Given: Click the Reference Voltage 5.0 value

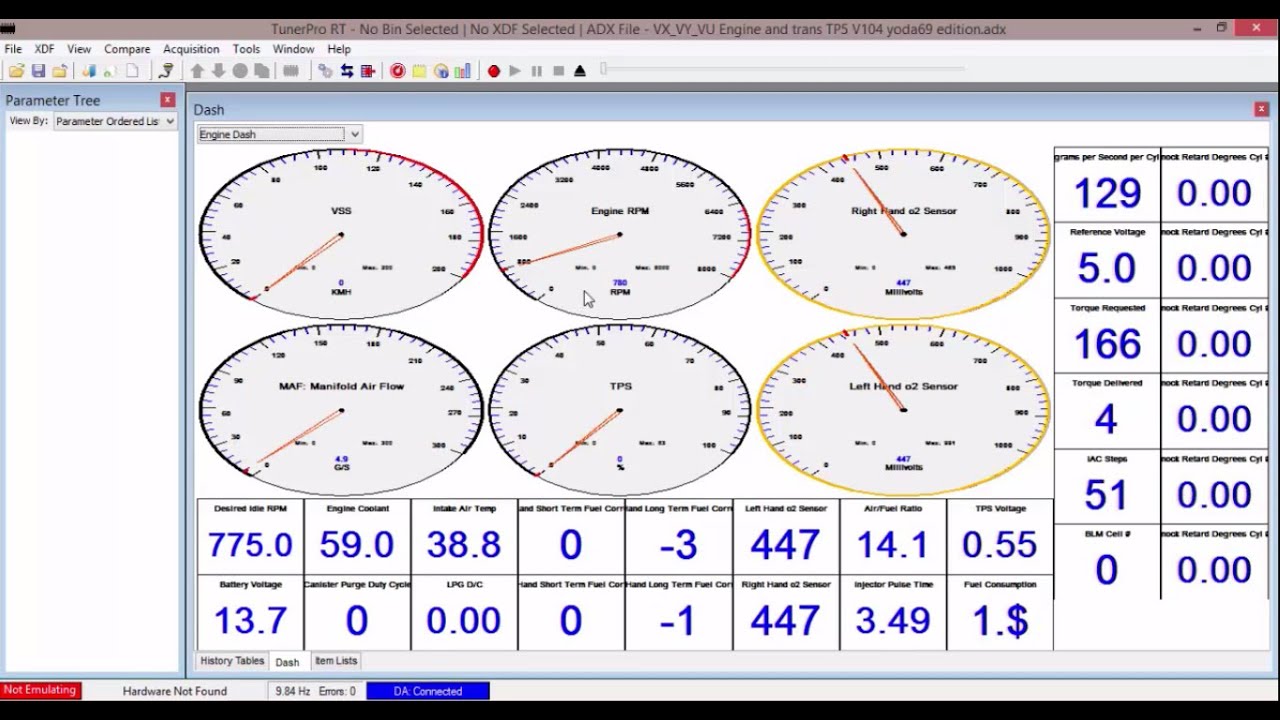Looking at the screenshot, I should [1106, 268].
